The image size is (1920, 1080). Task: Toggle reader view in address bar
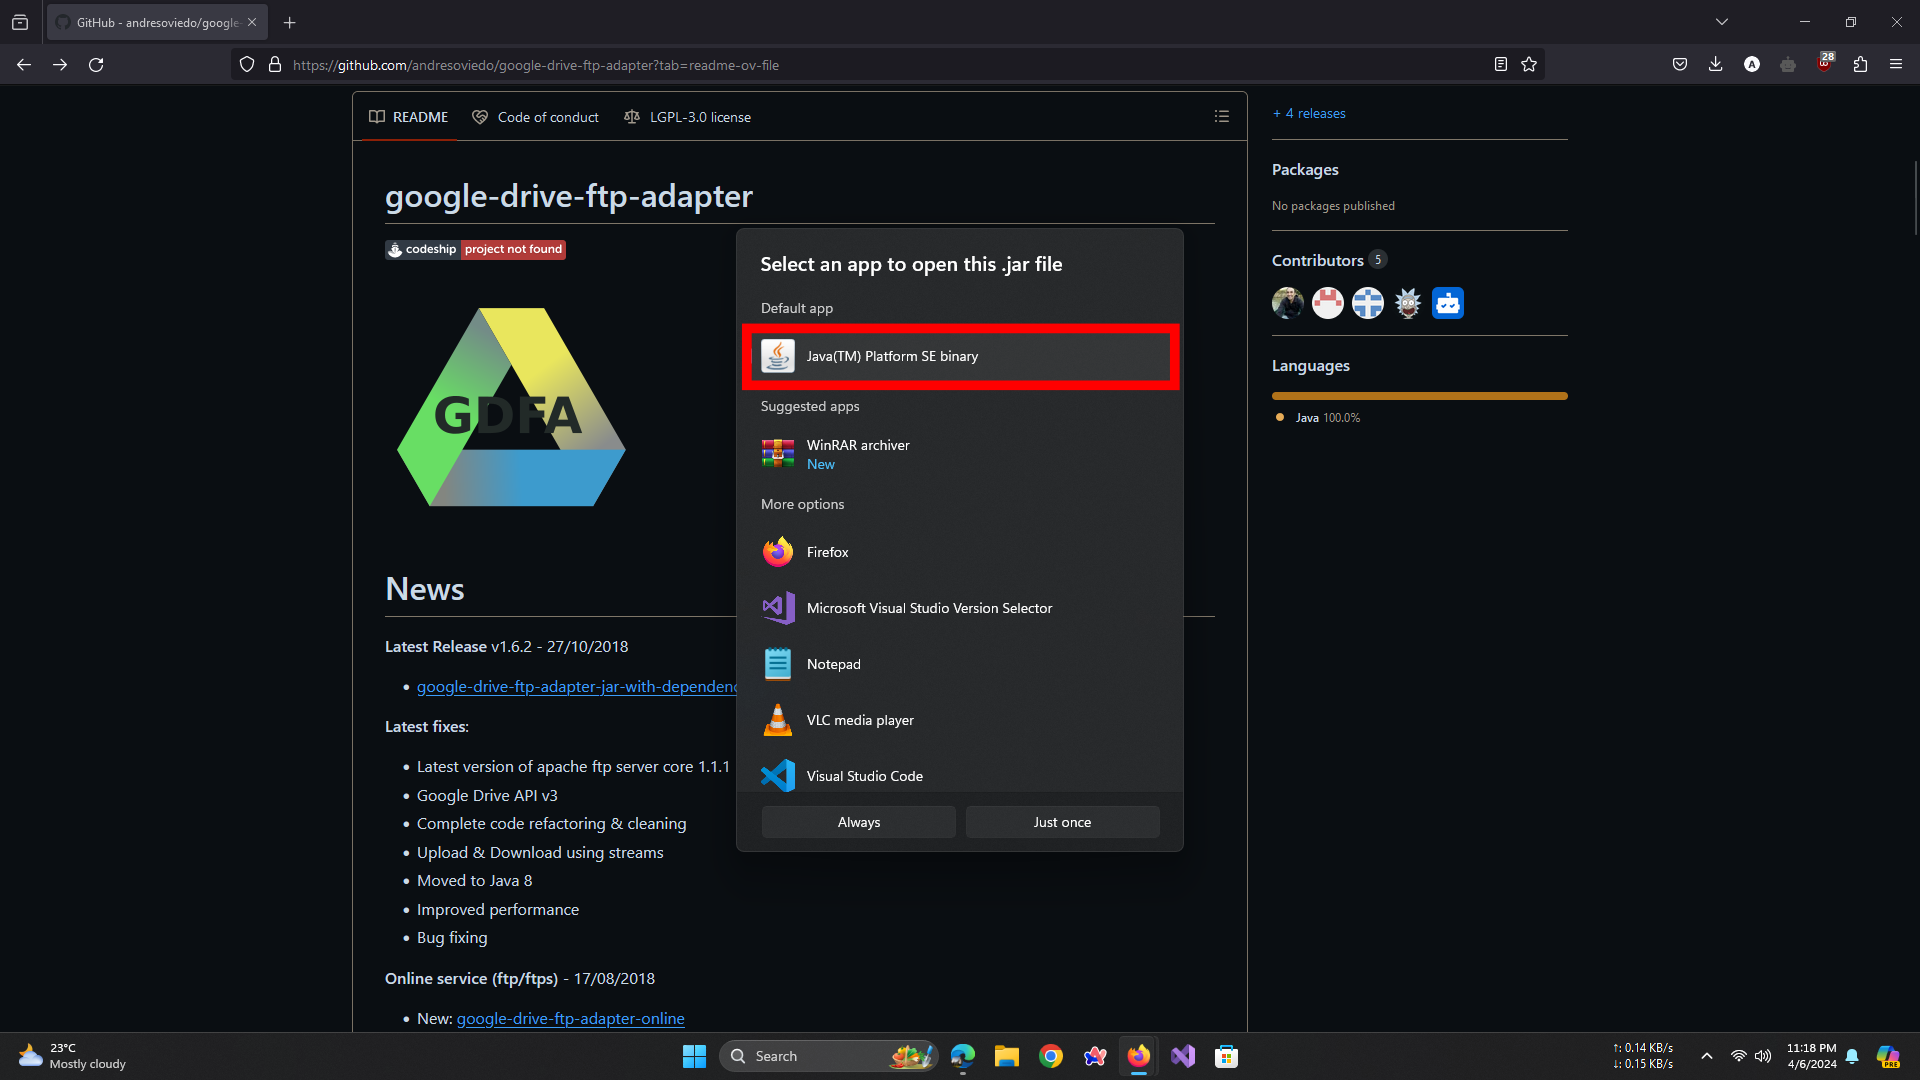pyautogui.click(x=1501, y=65)
